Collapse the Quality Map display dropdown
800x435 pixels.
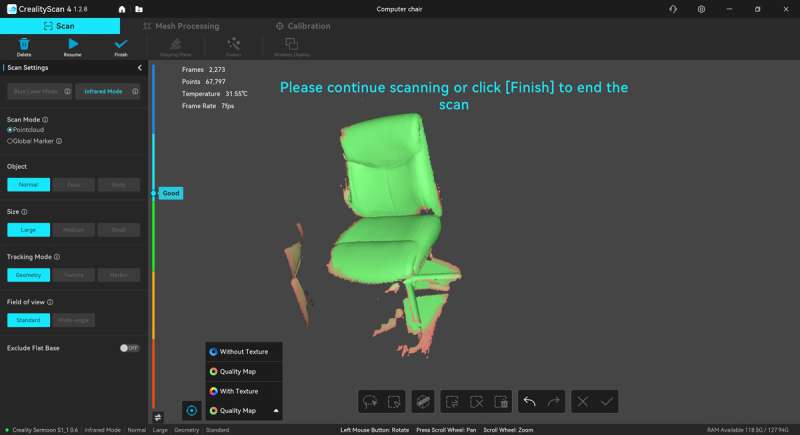[x=276, y=411]
